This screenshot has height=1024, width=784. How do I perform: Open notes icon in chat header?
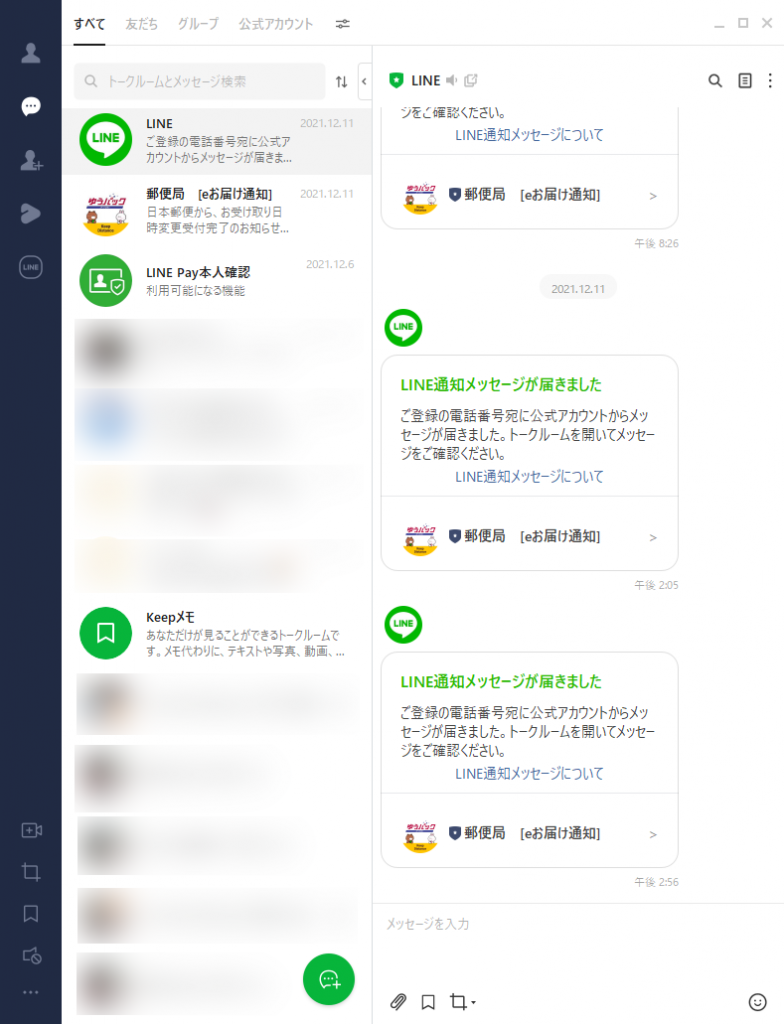pyautogui.click(x=745, y=81)
